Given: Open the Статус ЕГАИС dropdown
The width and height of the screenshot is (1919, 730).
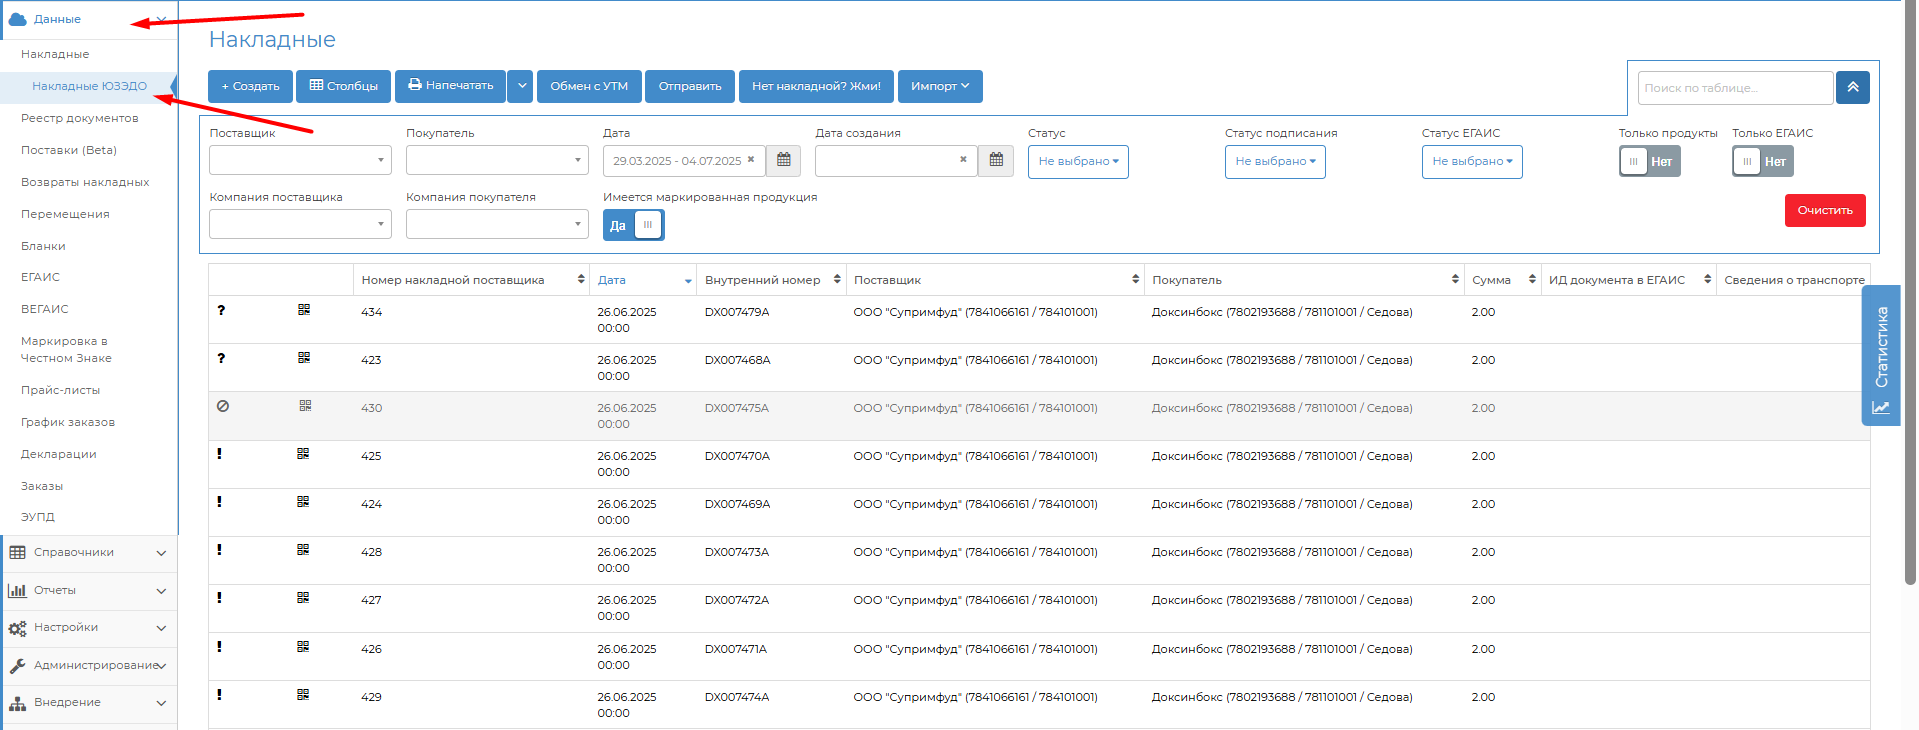Looking at the screenshot, I should [1471, 162].
